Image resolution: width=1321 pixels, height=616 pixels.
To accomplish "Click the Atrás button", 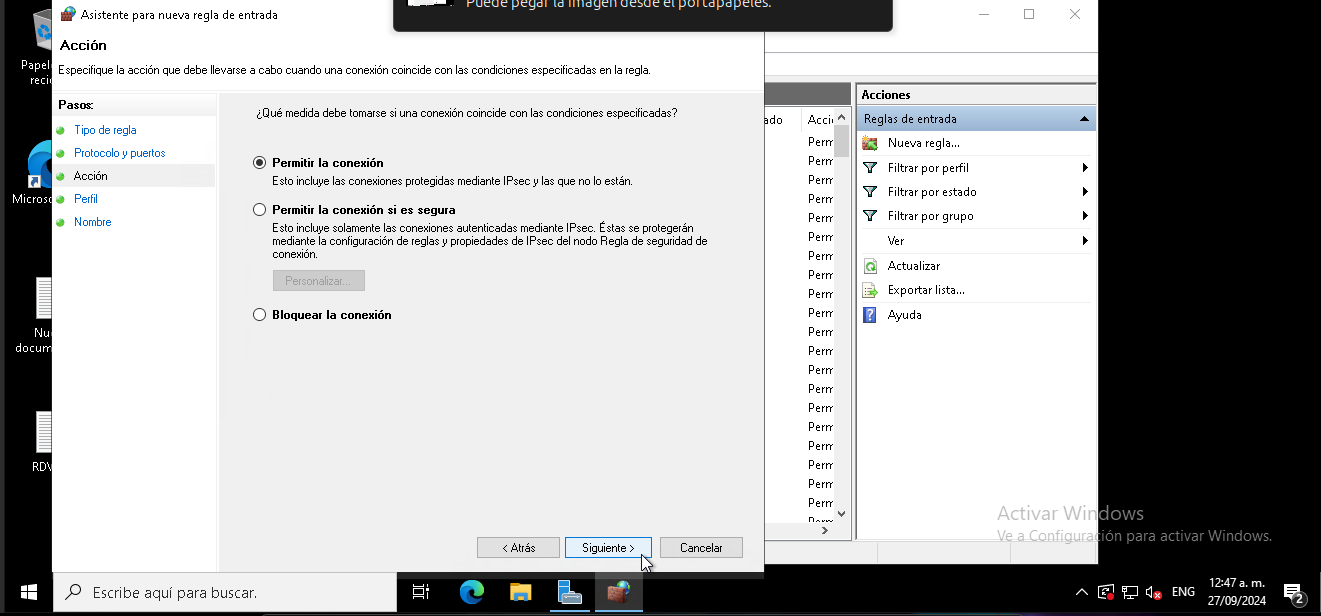I will click(x=518, y=548).
